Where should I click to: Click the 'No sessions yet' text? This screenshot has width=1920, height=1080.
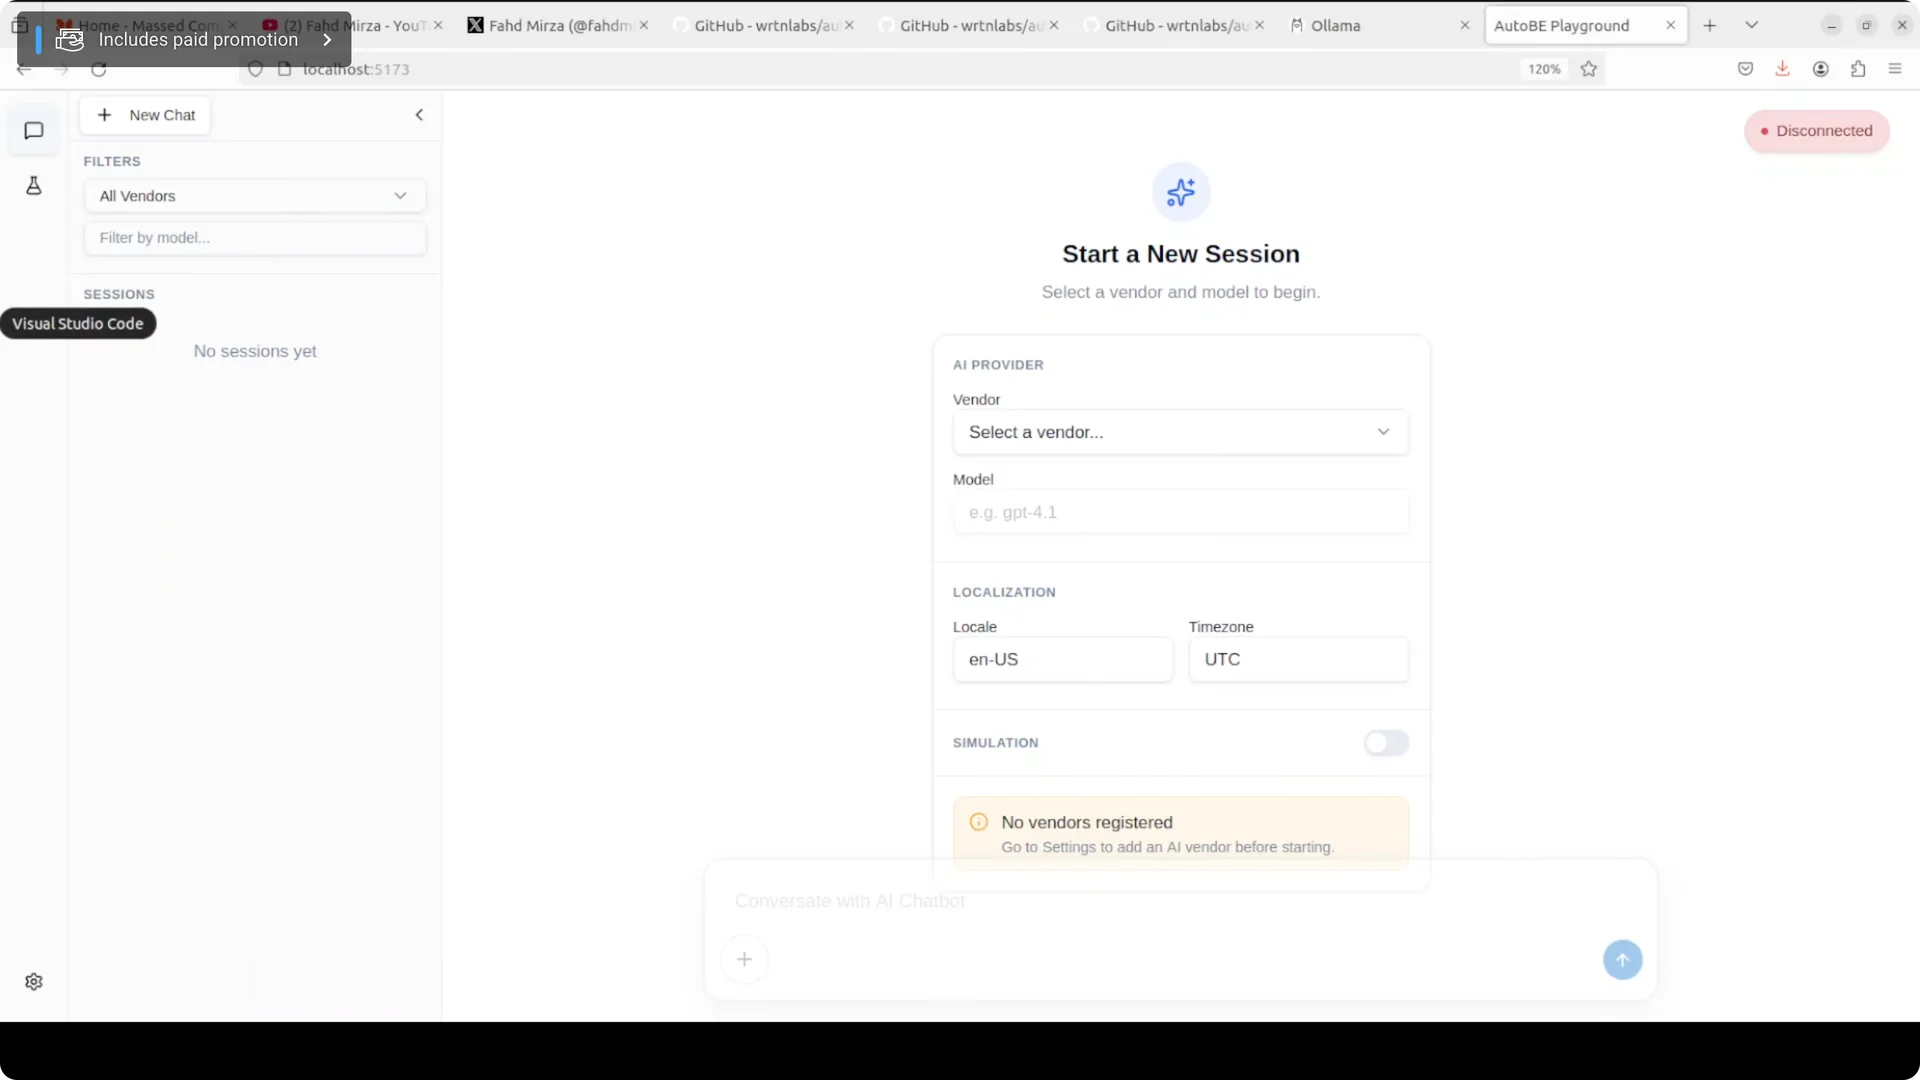255,352
